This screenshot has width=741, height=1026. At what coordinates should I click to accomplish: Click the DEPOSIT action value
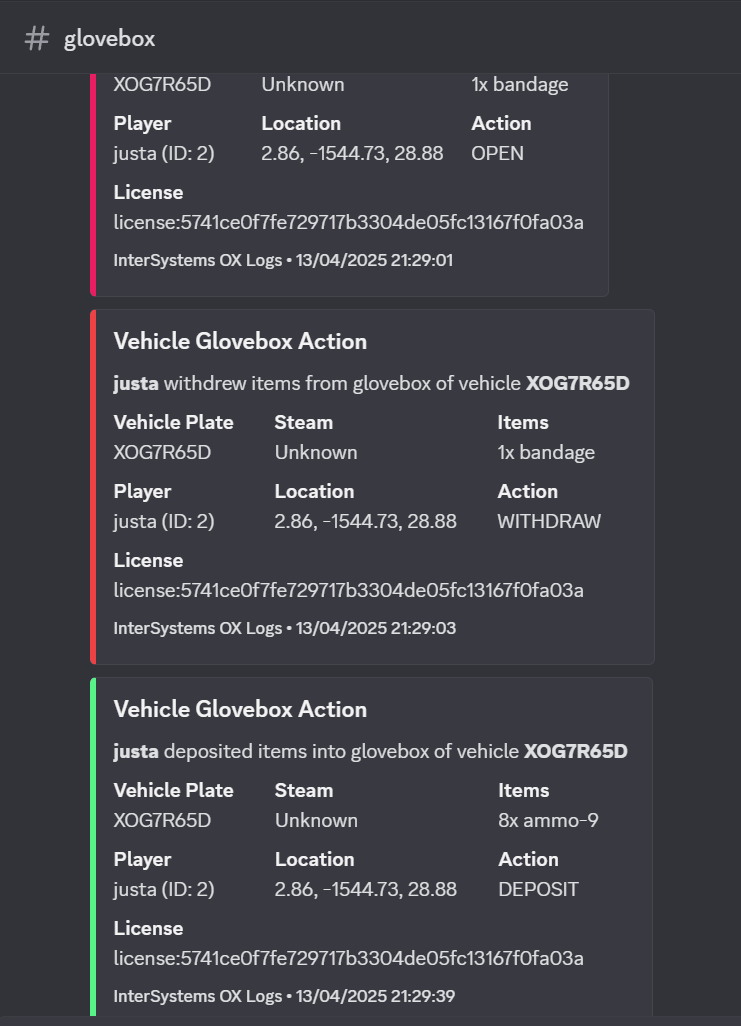(x=539, y=889)
